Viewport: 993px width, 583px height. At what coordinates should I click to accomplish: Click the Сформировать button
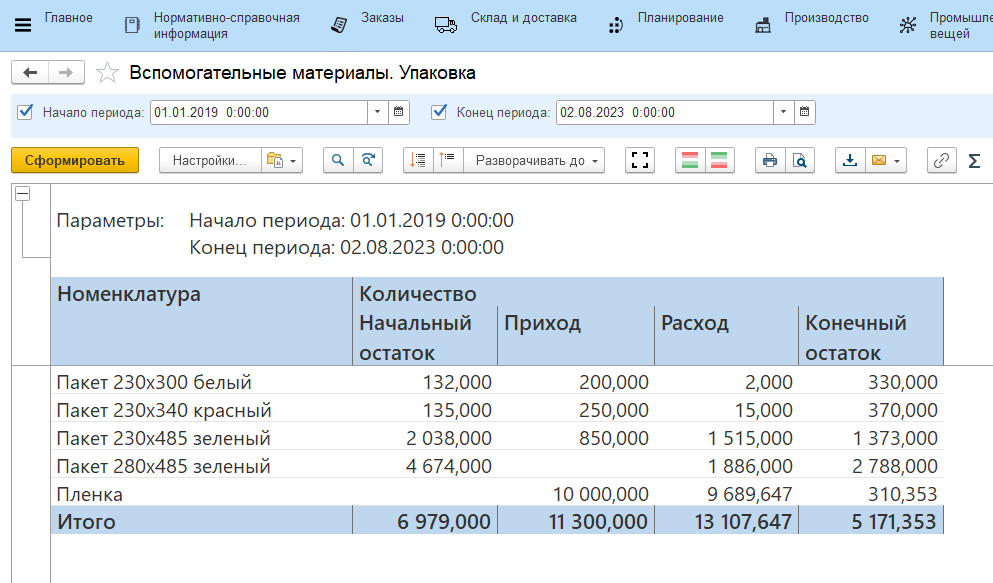pyautogui.click(x=75, y=160)
